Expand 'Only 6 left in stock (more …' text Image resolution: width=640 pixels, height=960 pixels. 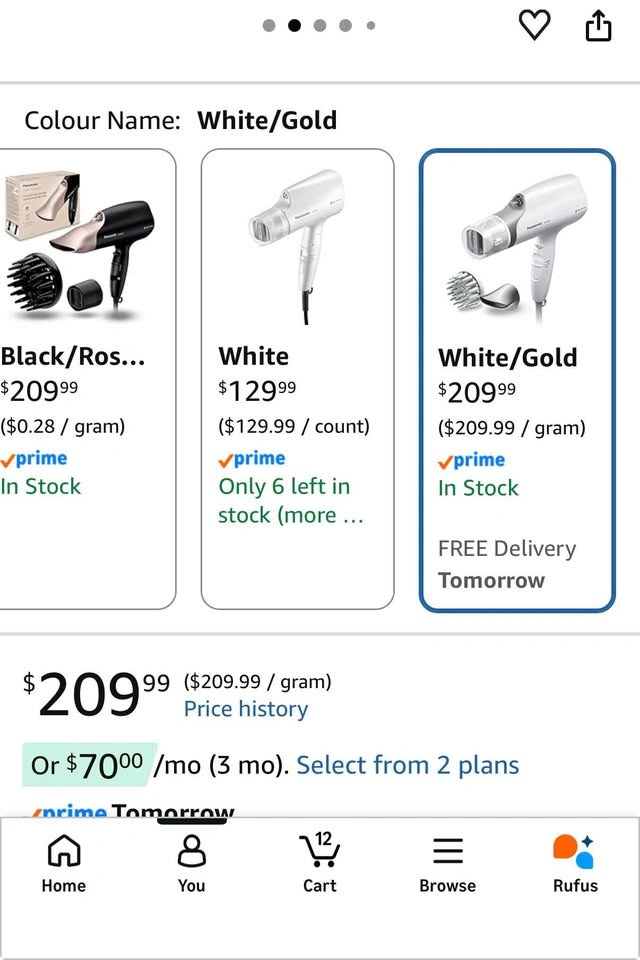pyautogui.click(x=291, y=501)
